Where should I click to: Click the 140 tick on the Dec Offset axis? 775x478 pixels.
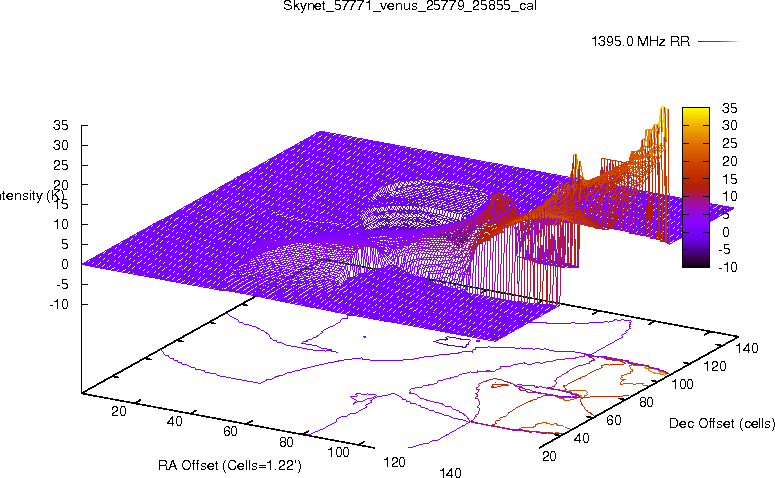[x=747, y=348]
